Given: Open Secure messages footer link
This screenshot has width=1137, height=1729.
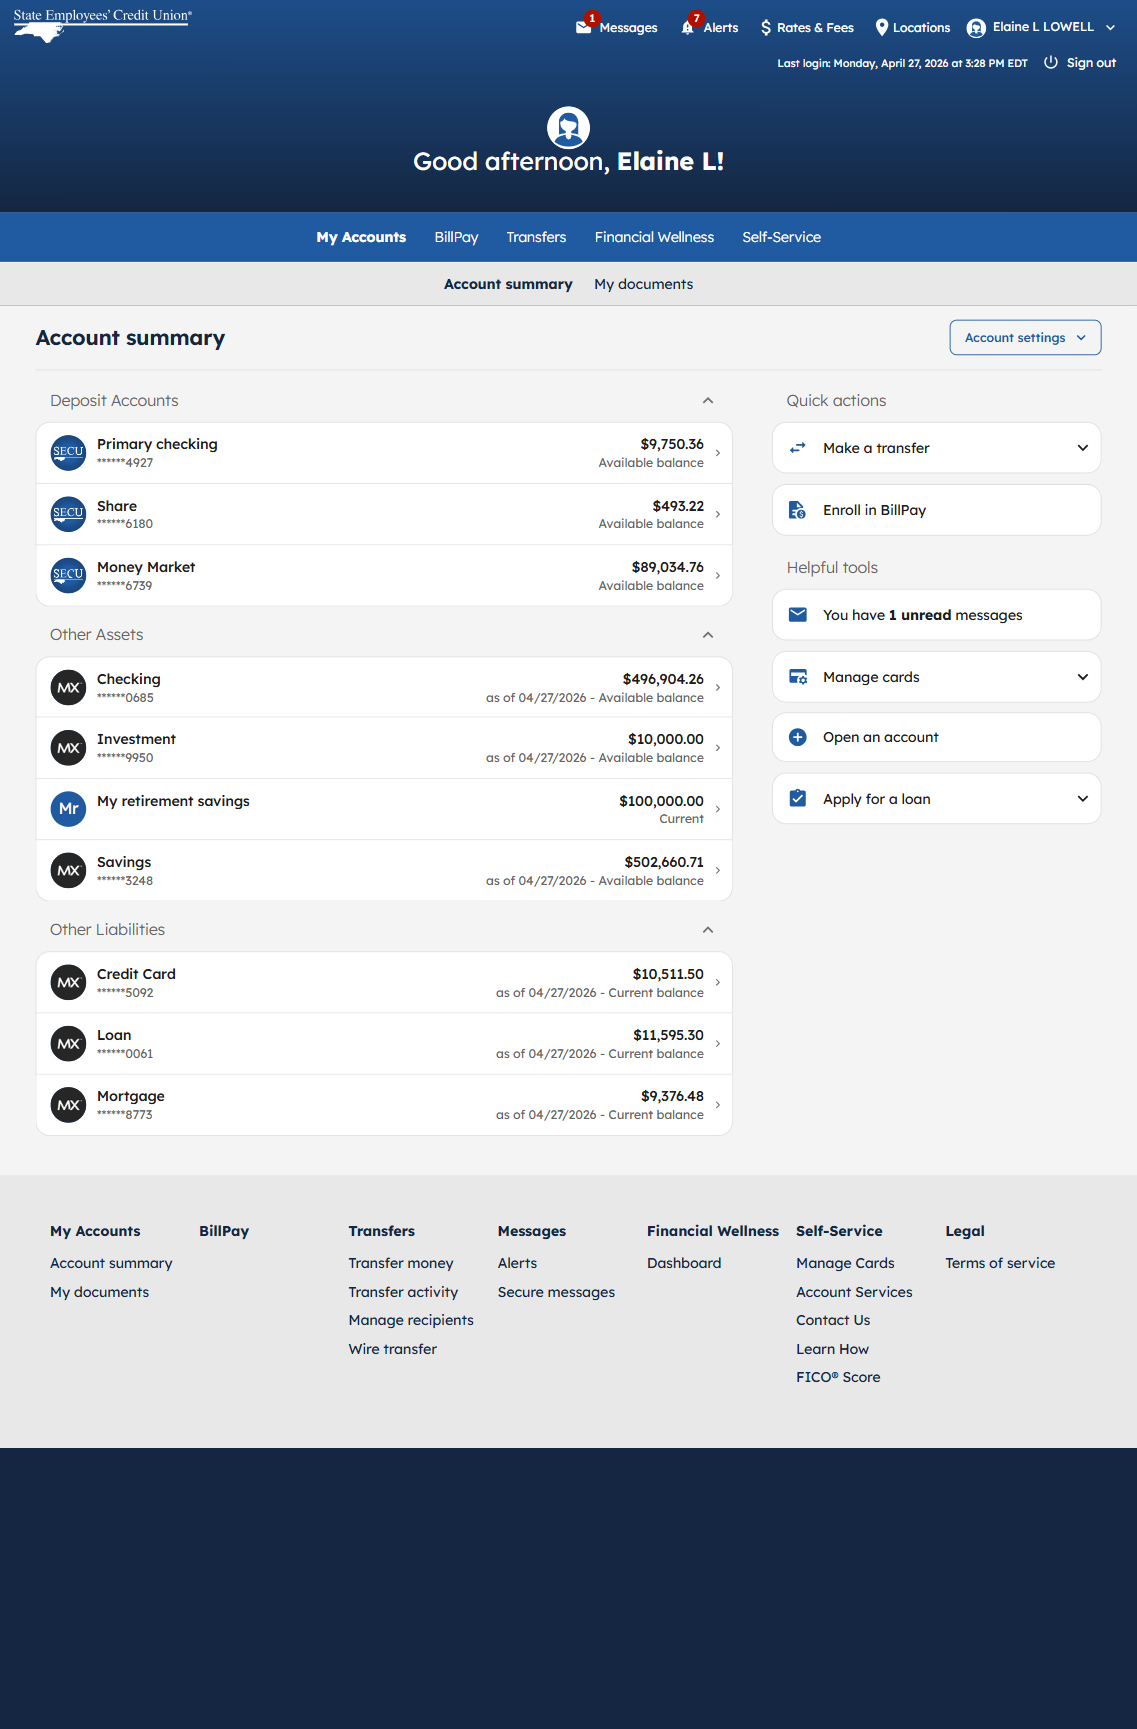Looking at the screenshot, I should tap(556, 1292).
